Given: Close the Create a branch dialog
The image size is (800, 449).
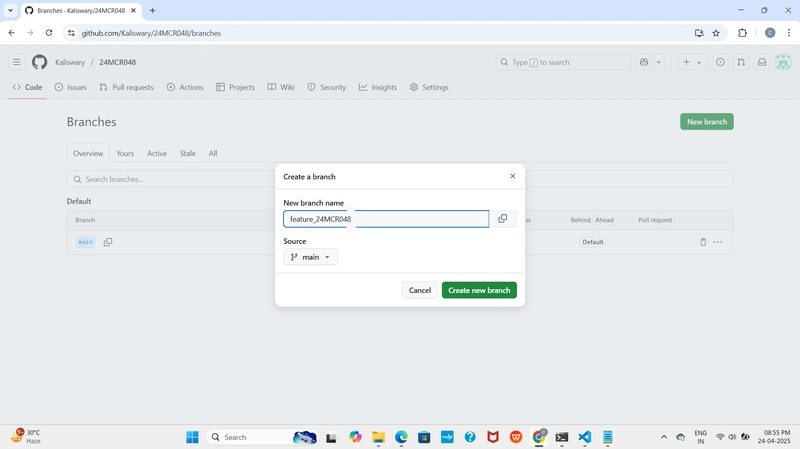Looking at the screenshot, I should point(513,176).
